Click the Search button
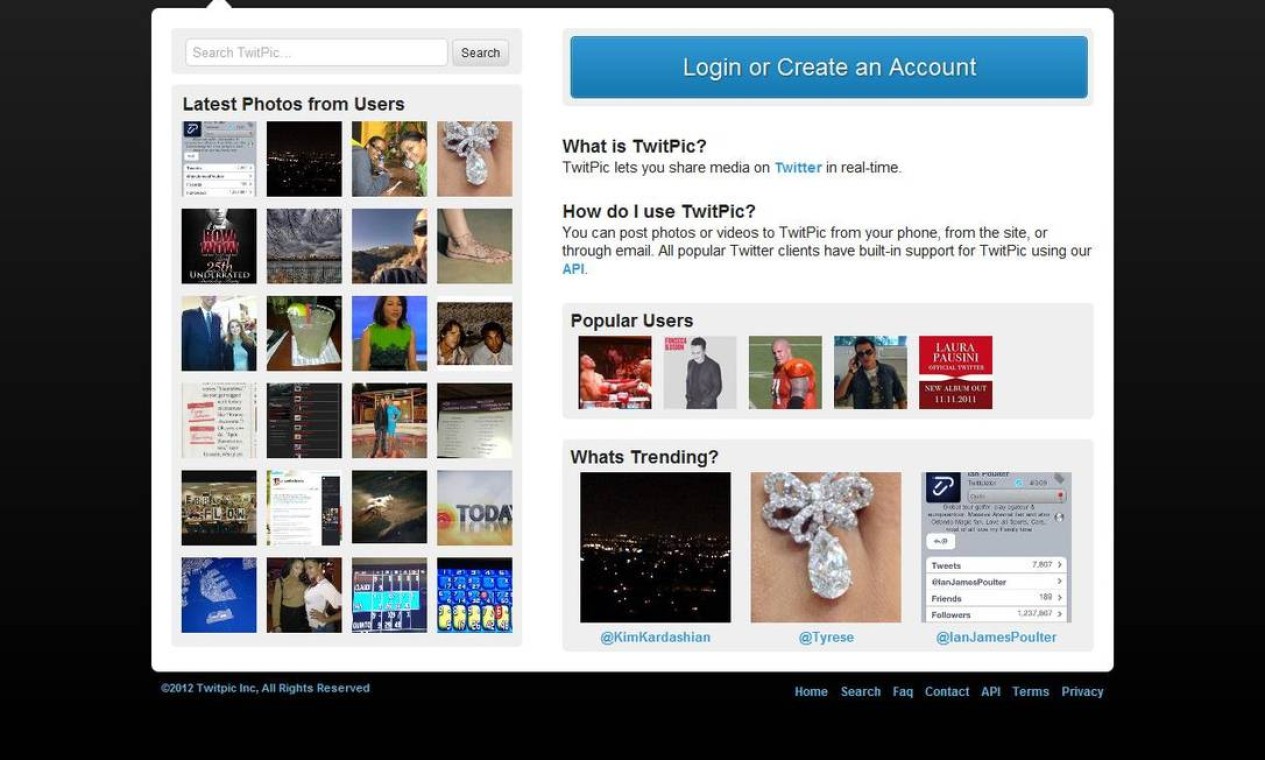The image size is (1265, 760). click(480, 52)
